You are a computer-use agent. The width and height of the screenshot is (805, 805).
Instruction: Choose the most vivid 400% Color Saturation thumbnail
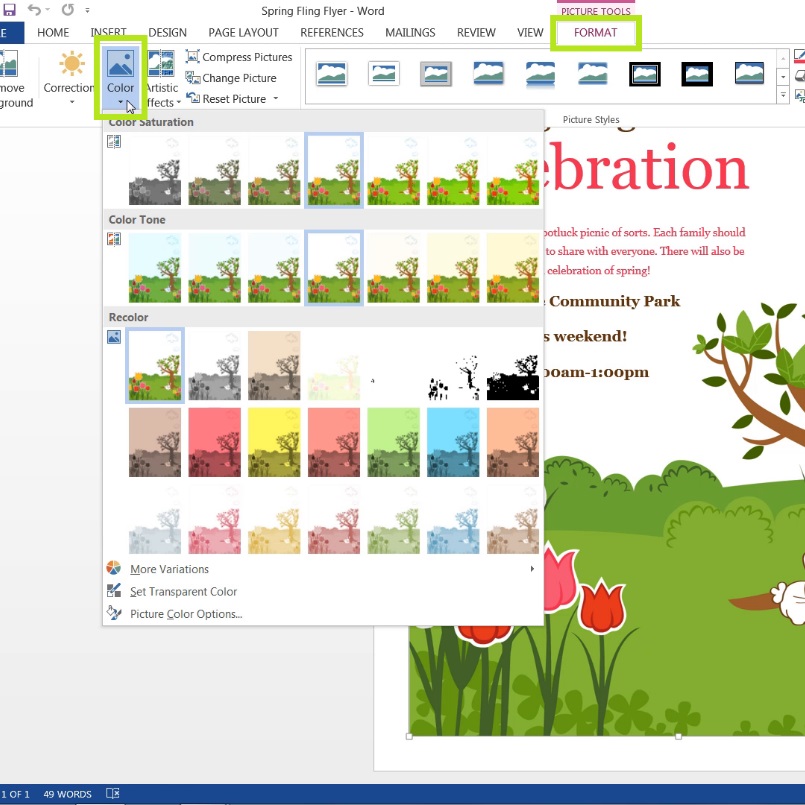pyautogui.click(x=513, y=170)
